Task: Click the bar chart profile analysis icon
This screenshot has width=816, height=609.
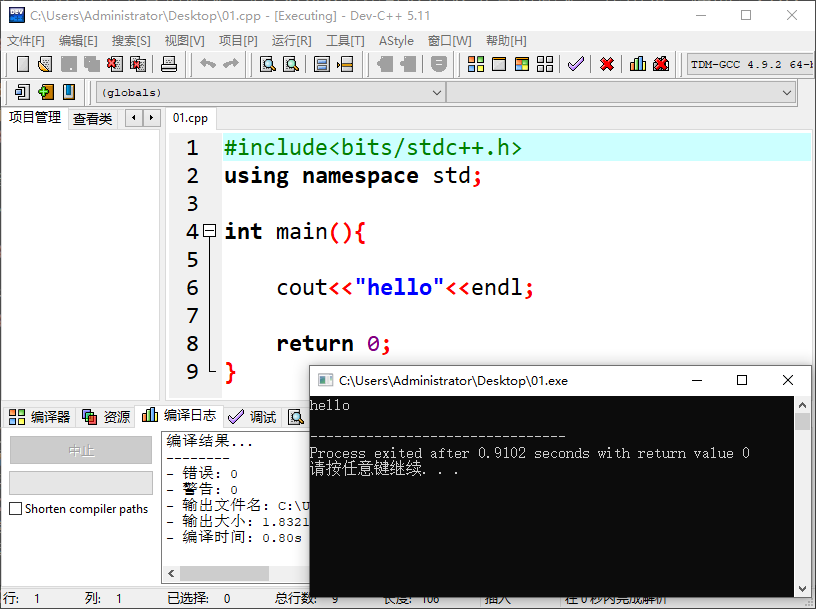Action: click(x=638, y=64)
